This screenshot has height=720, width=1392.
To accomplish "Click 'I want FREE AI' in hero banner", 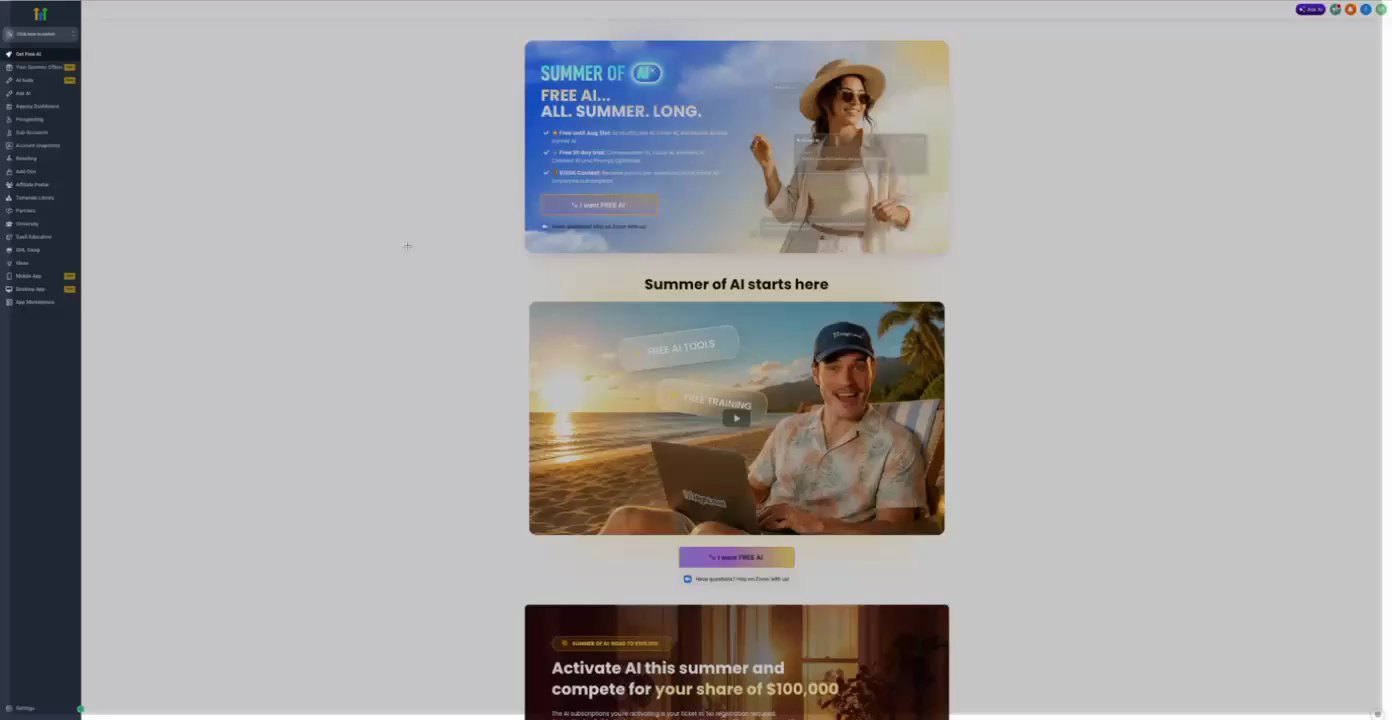I will 599,205.
